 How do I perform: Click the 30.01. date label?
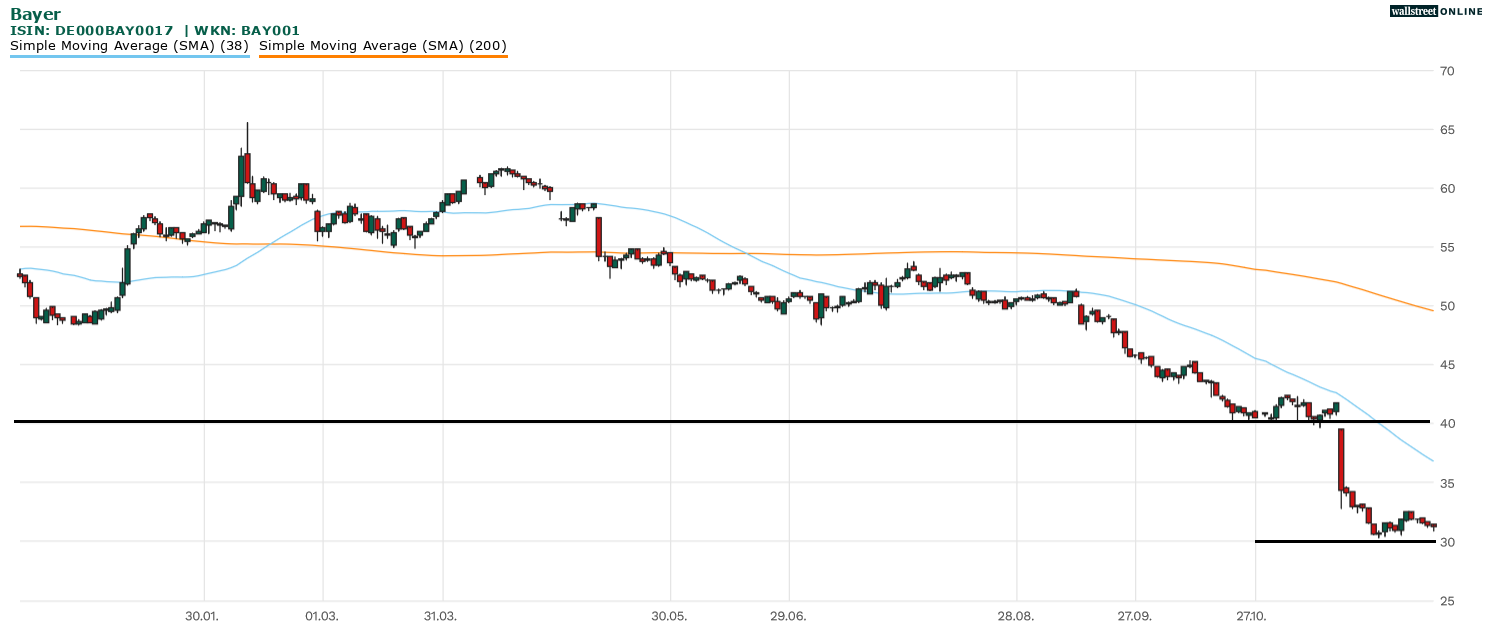click(x=203, y=617)
